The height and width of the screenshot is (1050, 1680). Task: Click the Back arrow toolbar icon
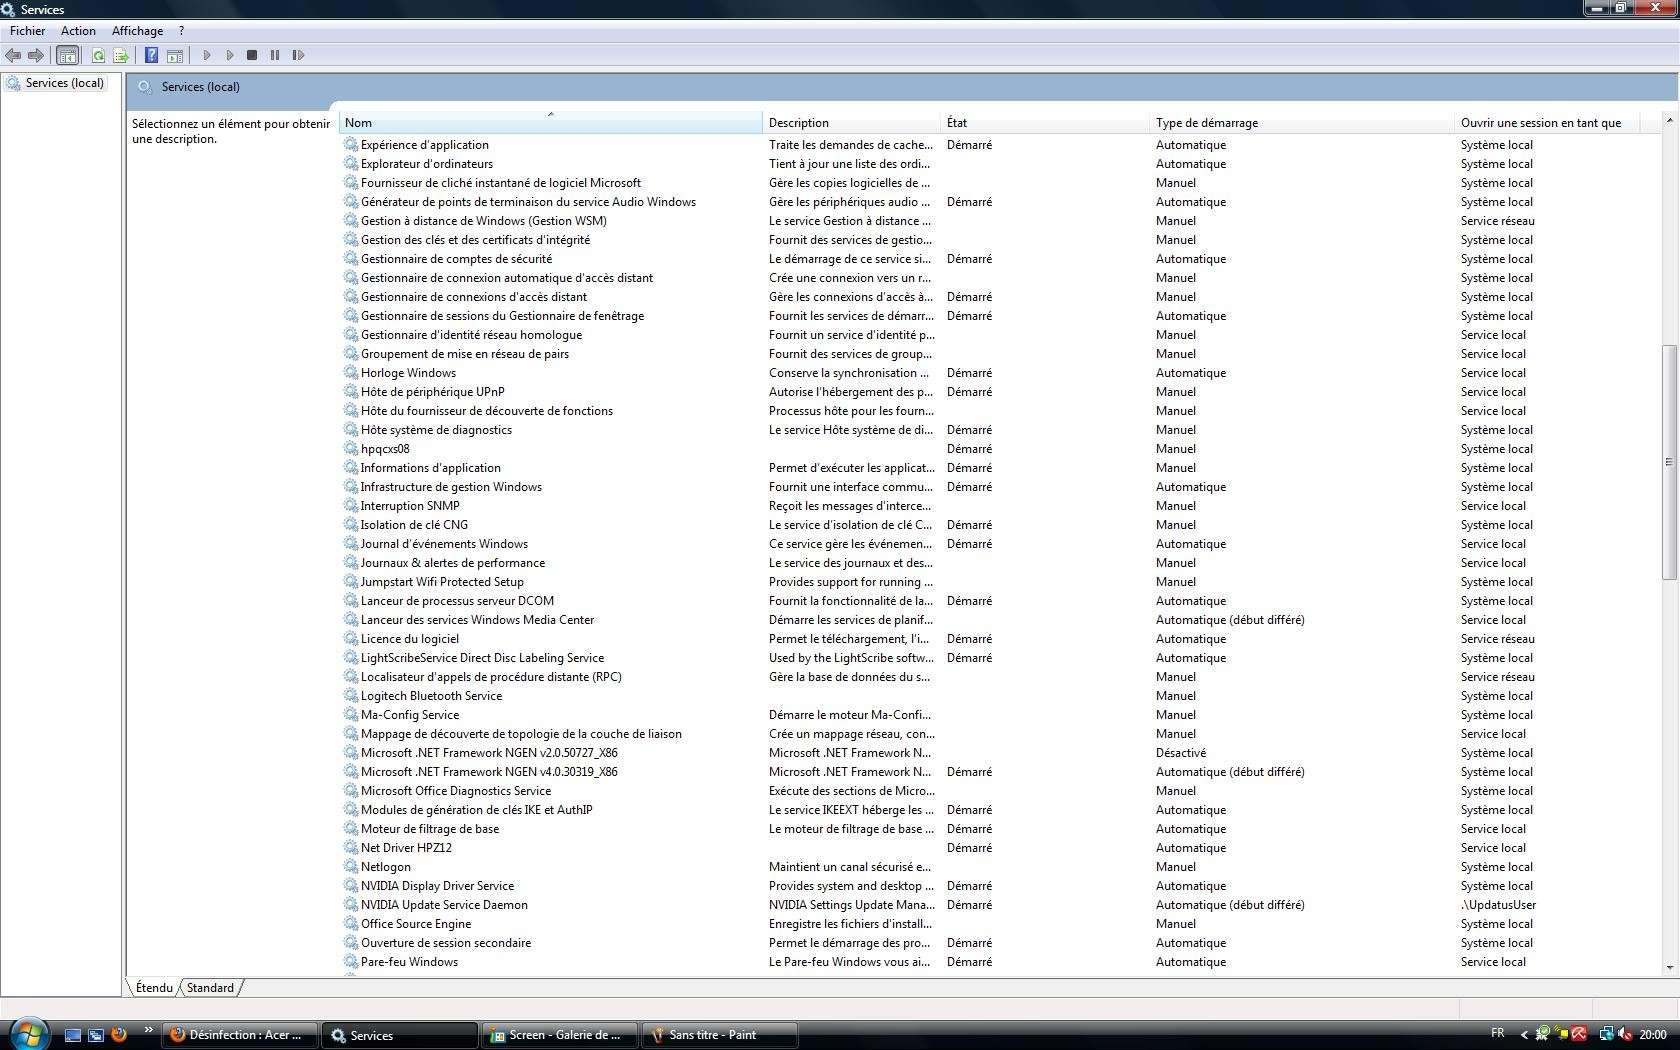click(x=13, y=55)
